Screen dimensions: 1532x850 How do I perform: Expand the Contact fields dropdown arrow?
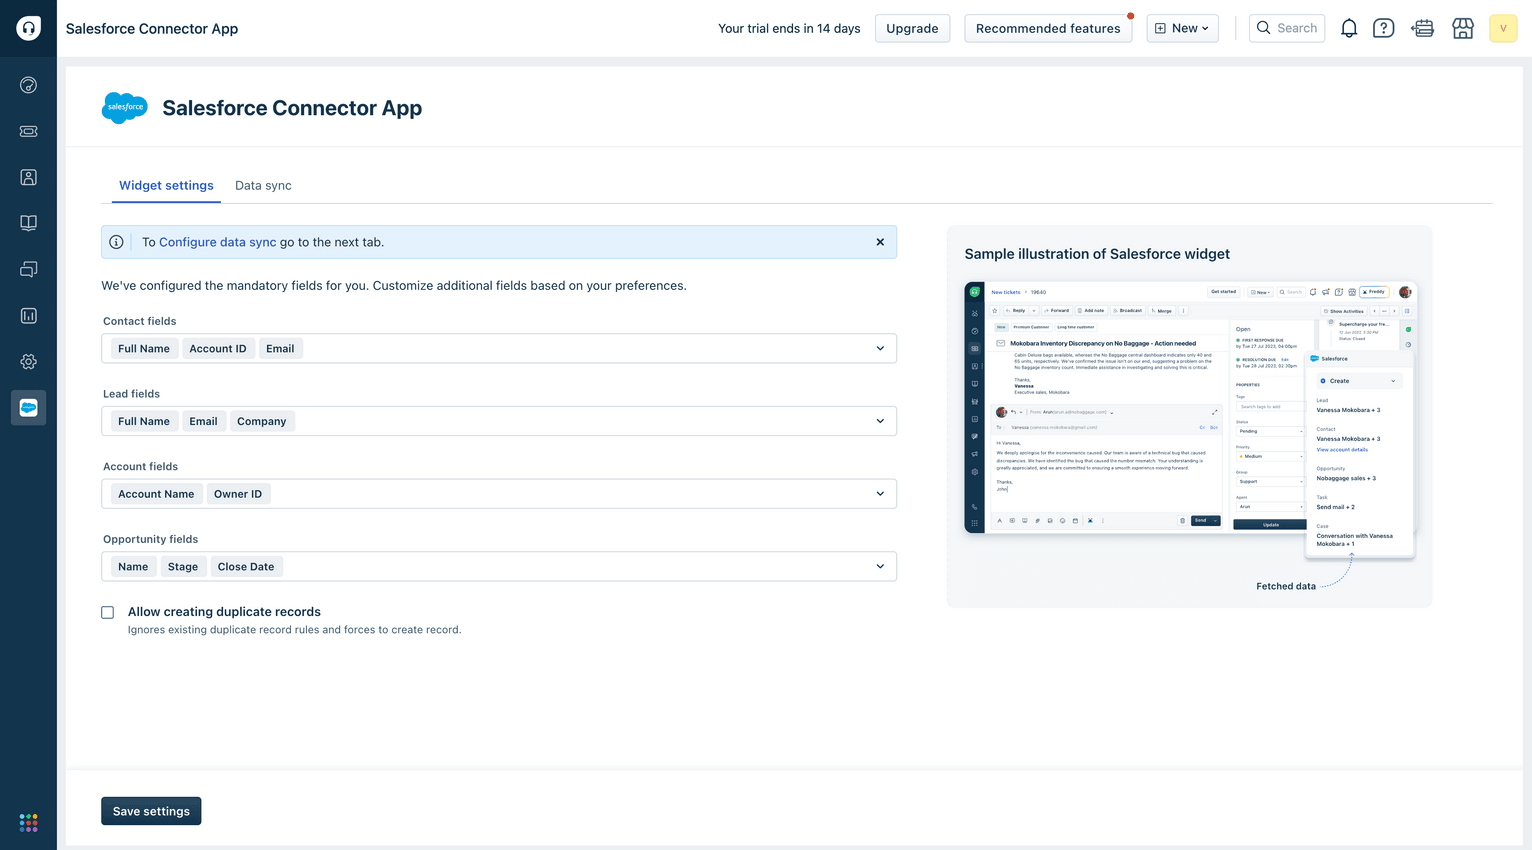(880, 348)
